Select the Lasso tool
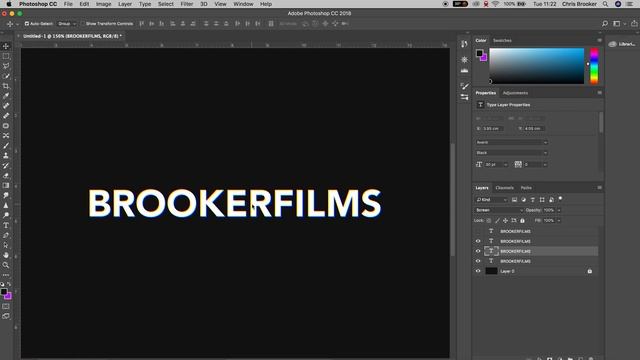The width and height of the screenshot is (640, 360). click(6, 66)
